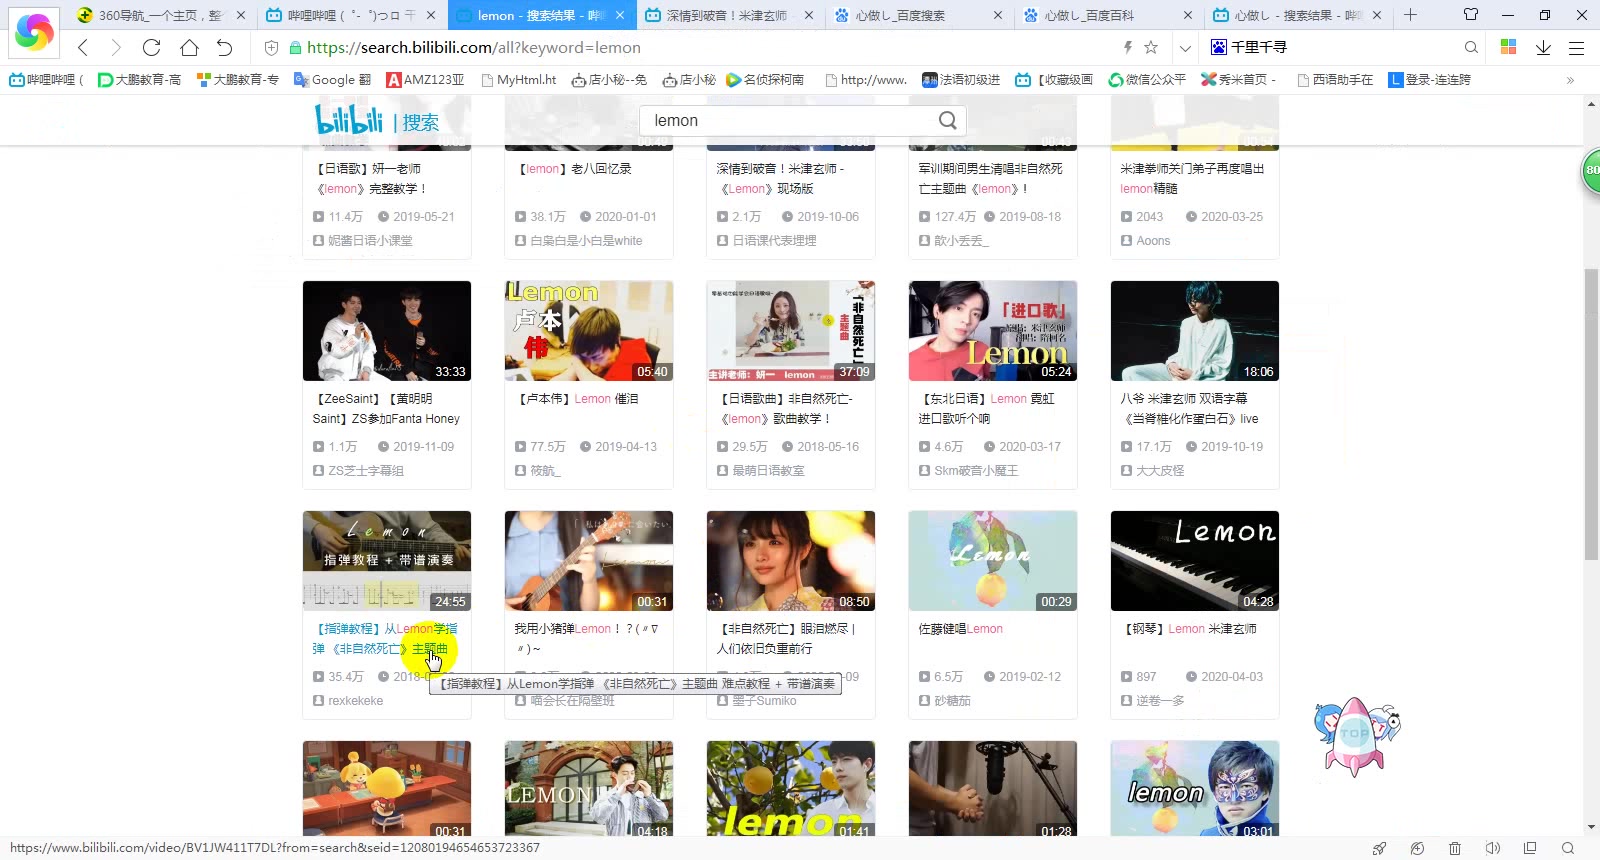Click the bilibili logo
The image size is (1600, 860).
349,120
